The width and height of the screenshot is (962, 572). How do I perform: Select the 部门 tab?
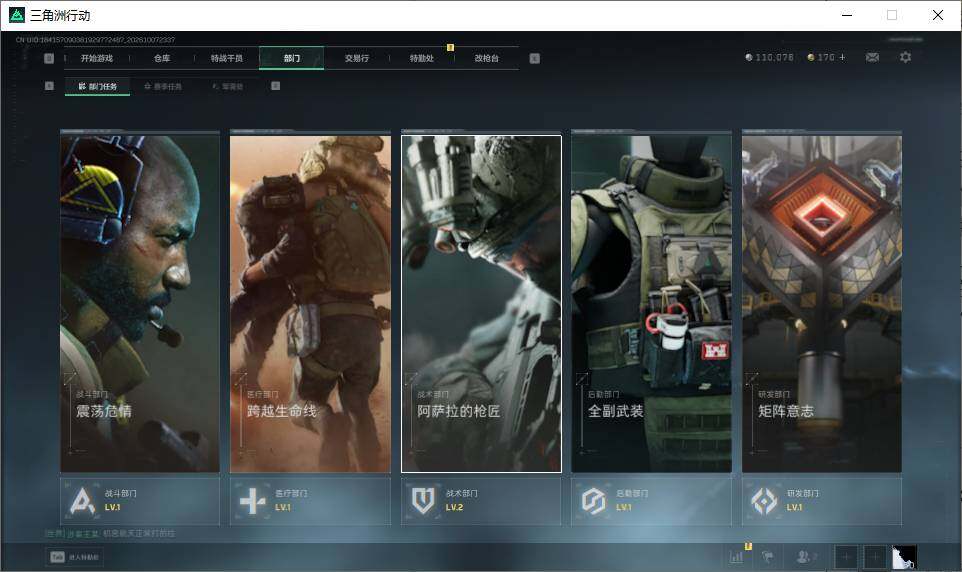coord(291,58)
